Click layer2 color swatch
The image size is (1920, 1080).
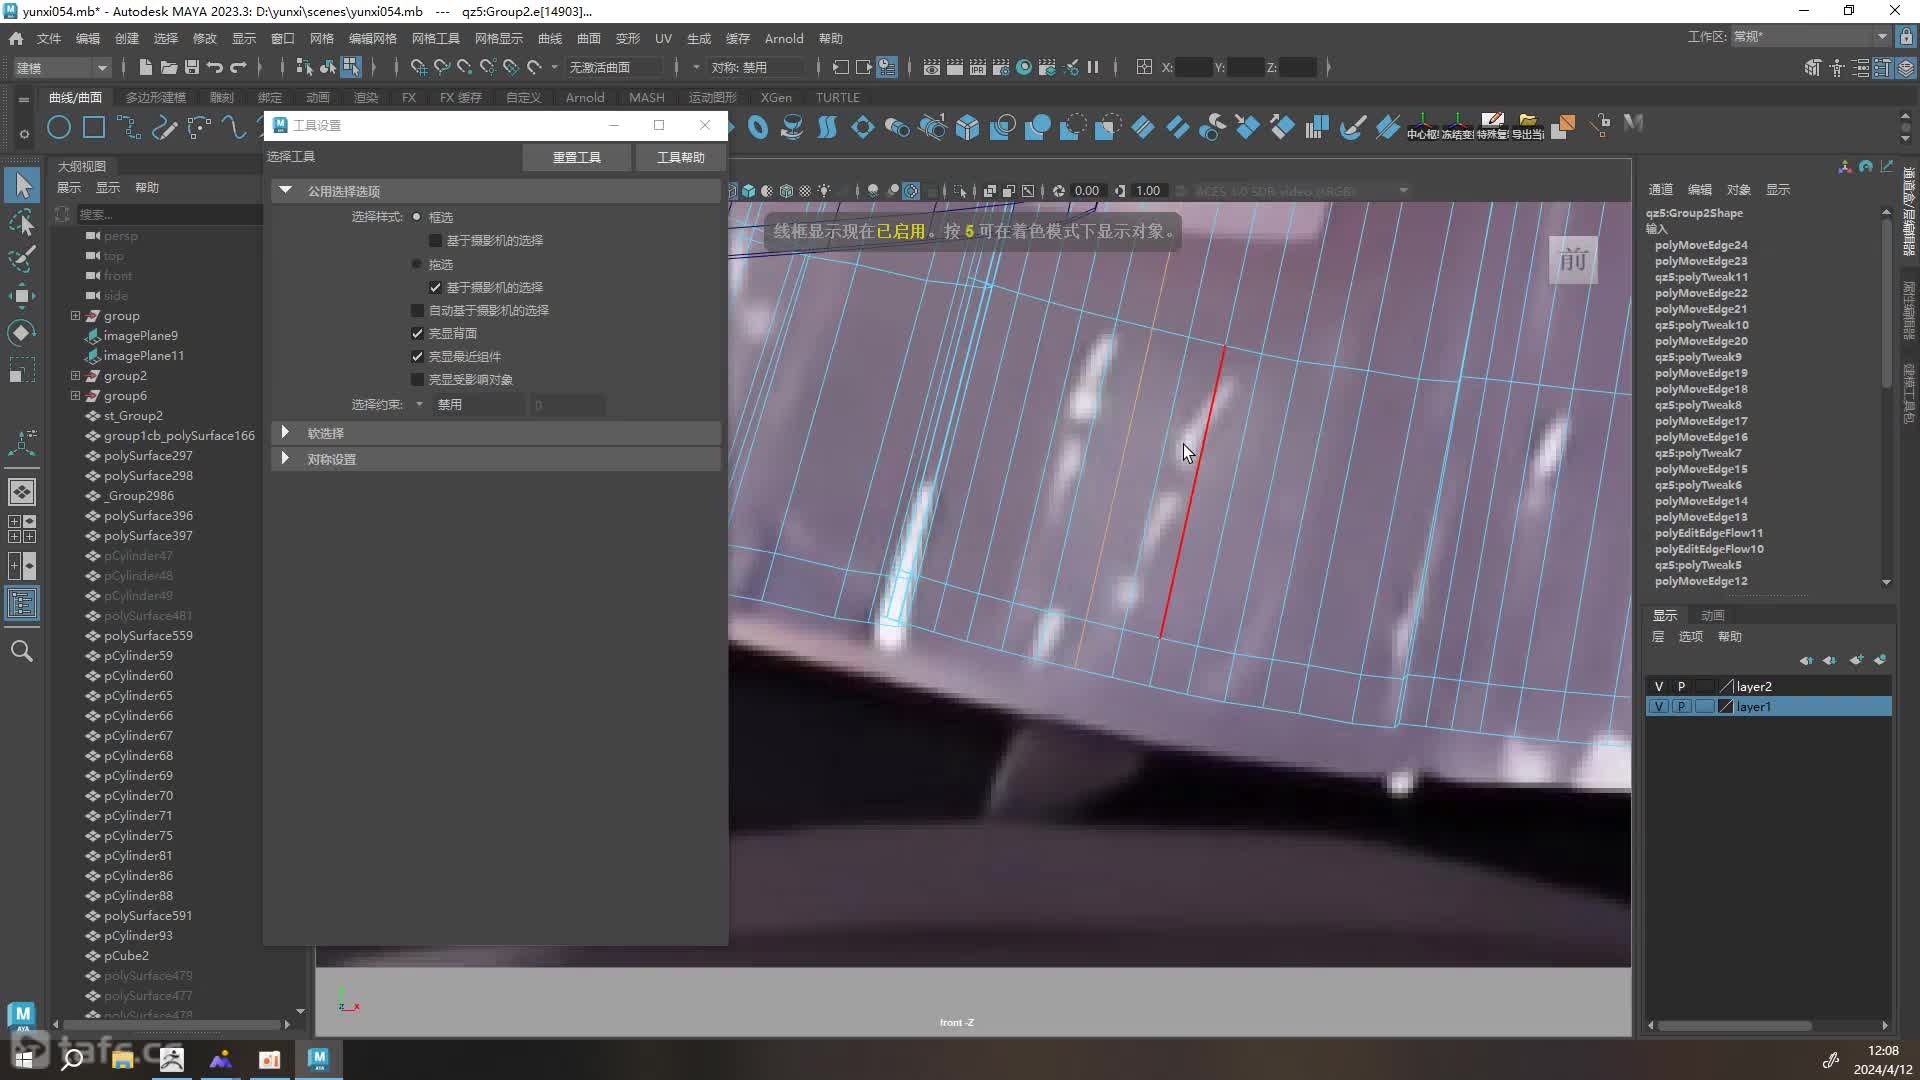click(x=1725, y=686)
